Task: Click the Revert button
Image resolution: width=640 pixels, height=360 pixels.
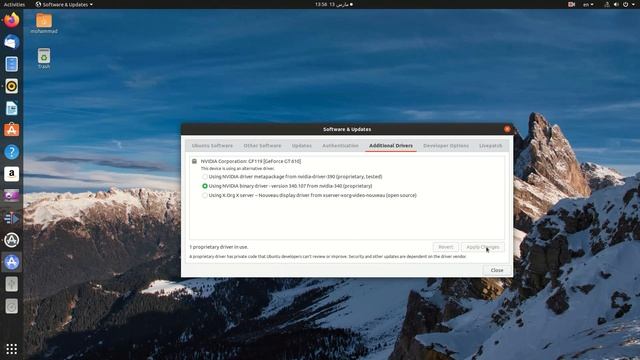Action: tap(446, 247)
